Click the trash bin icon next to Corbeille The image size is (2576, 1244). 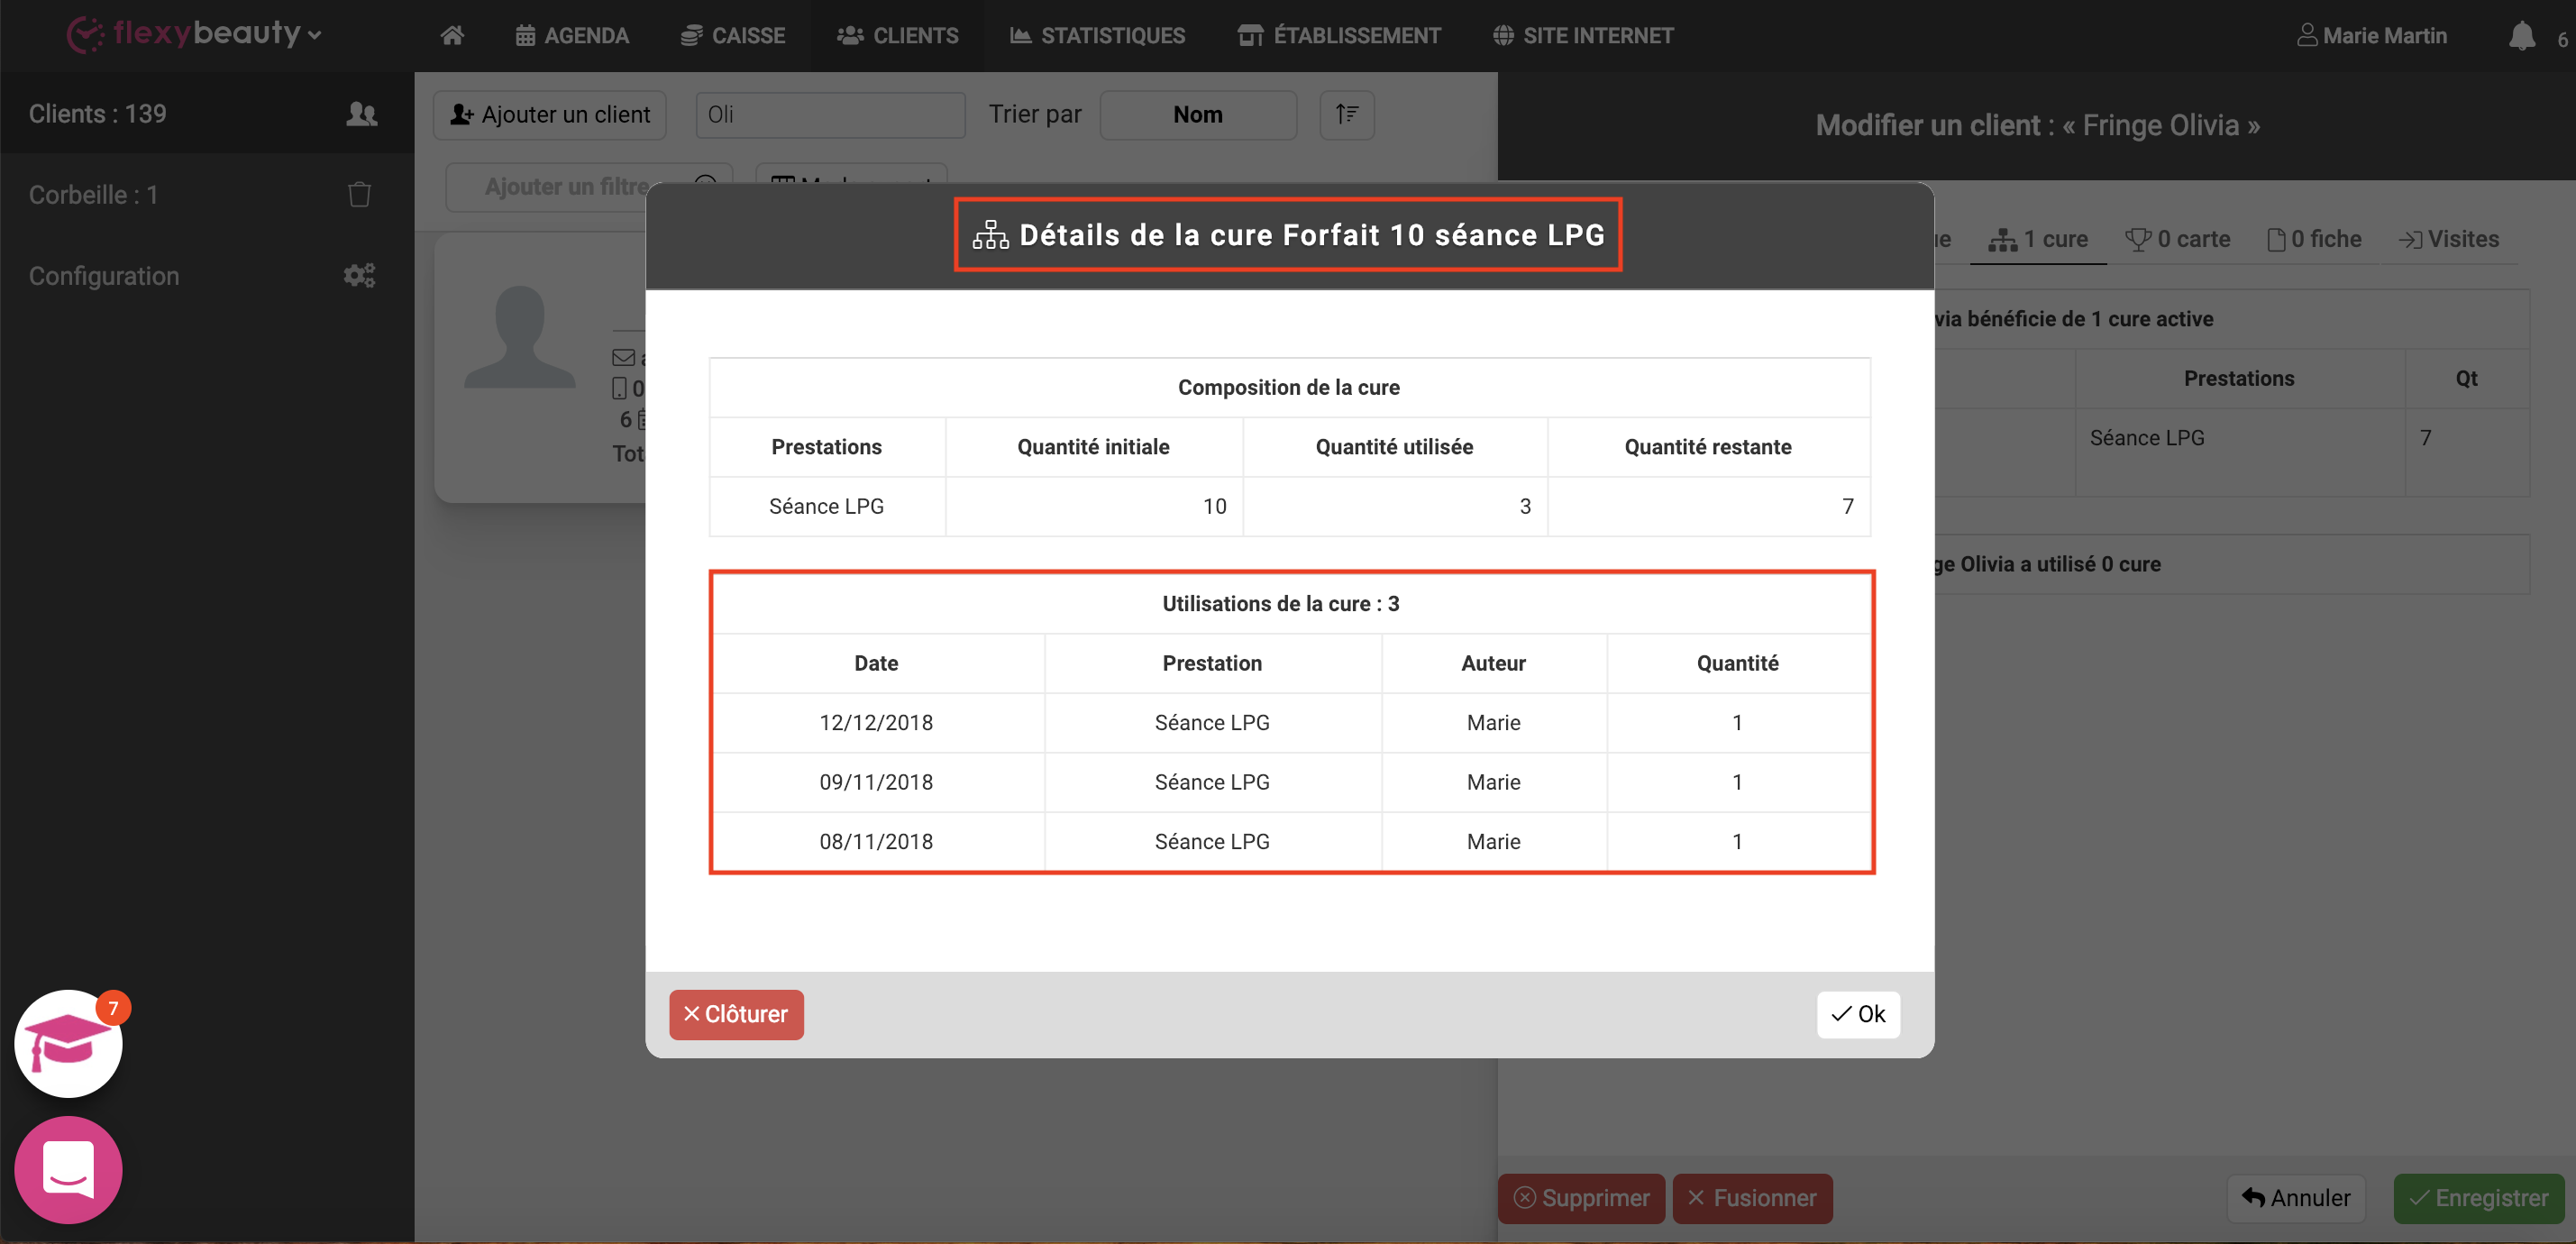tap(360, 194)
